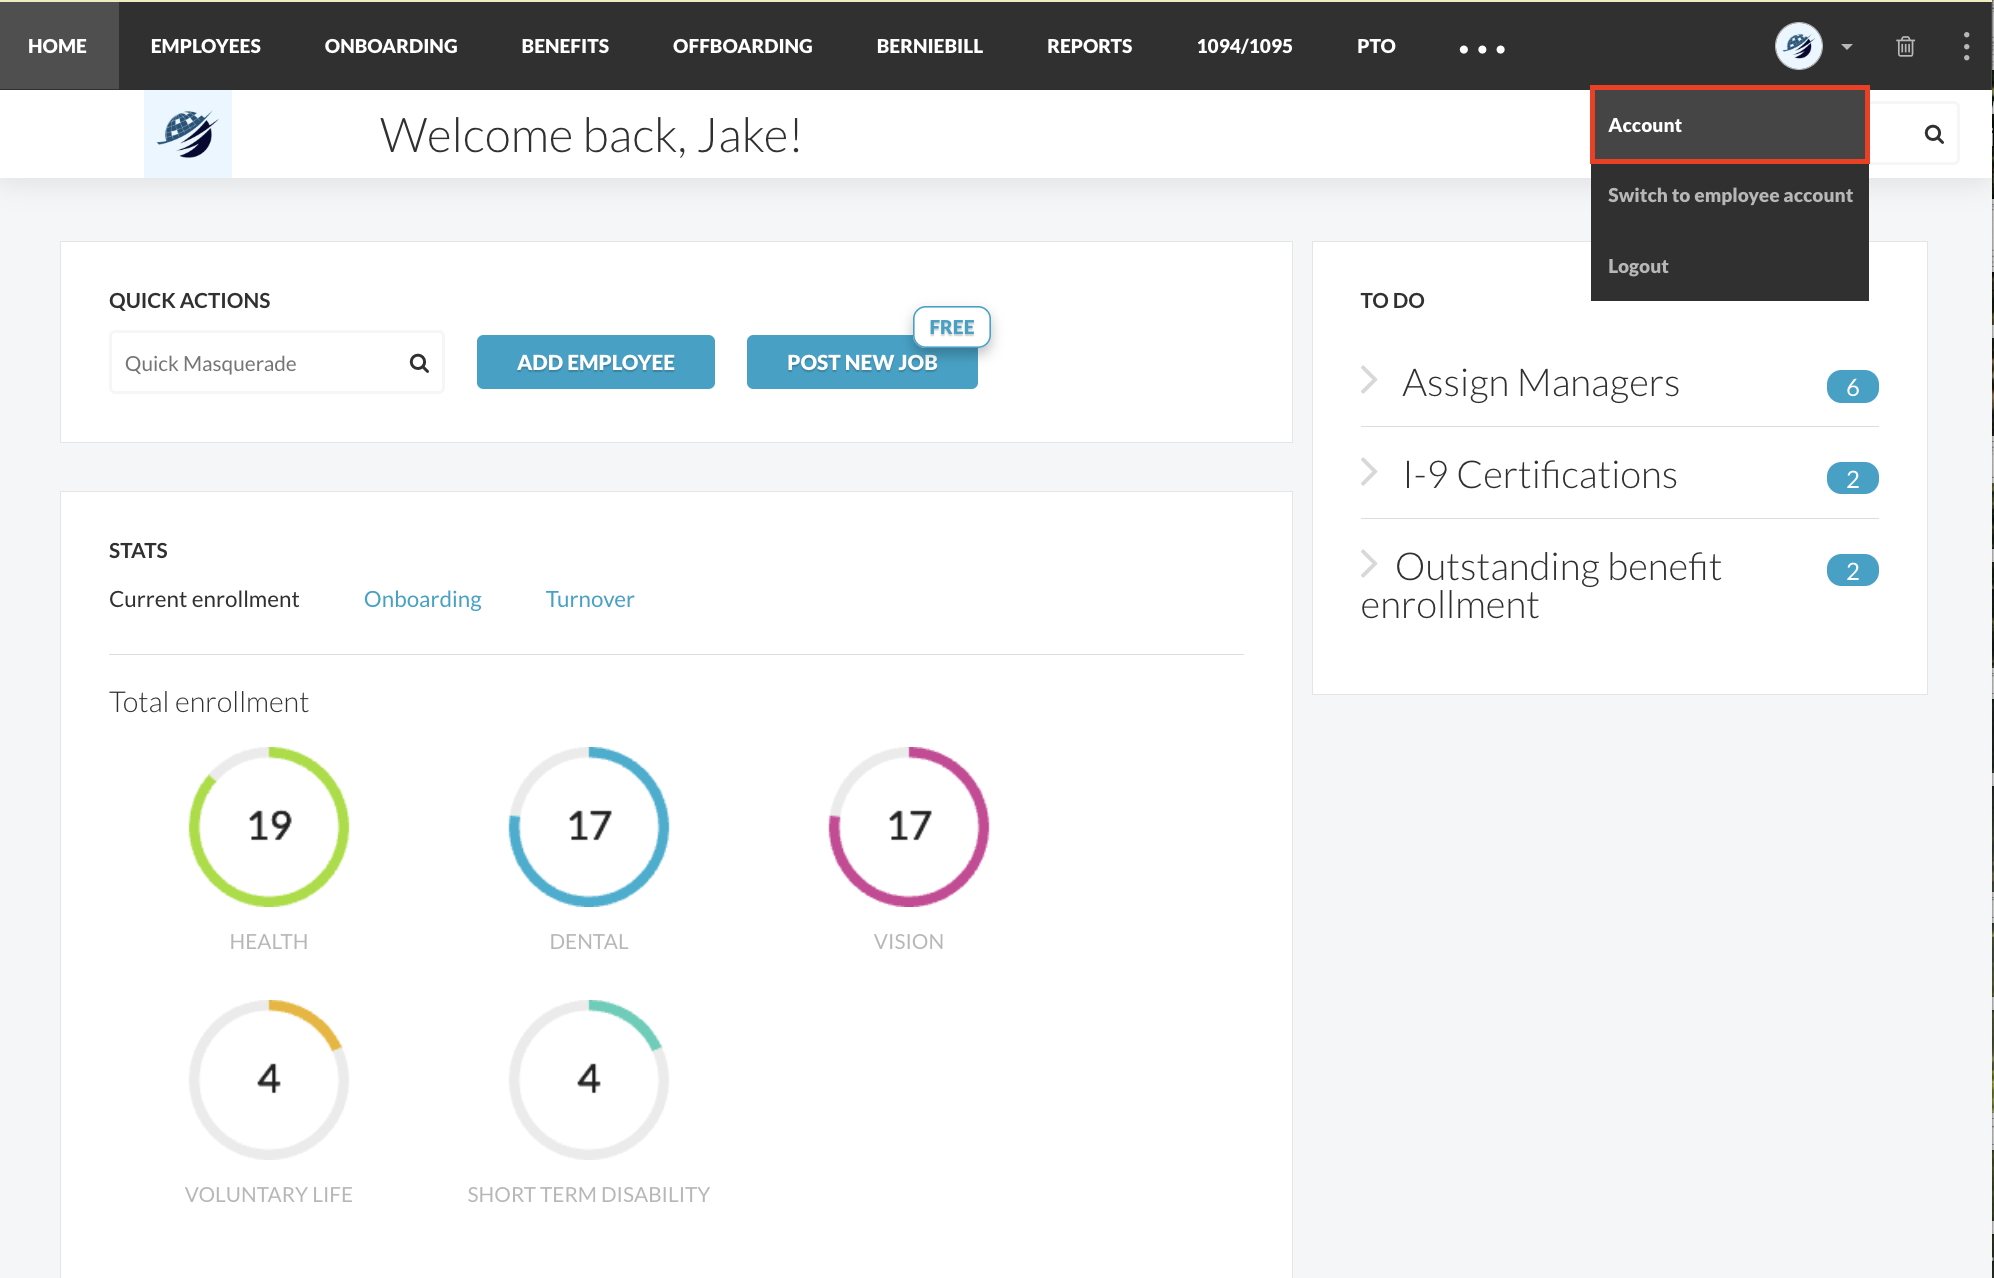Click the Quick Masquerade search icon
This screenshot has height=1278, width=1994.
[419, 363]
